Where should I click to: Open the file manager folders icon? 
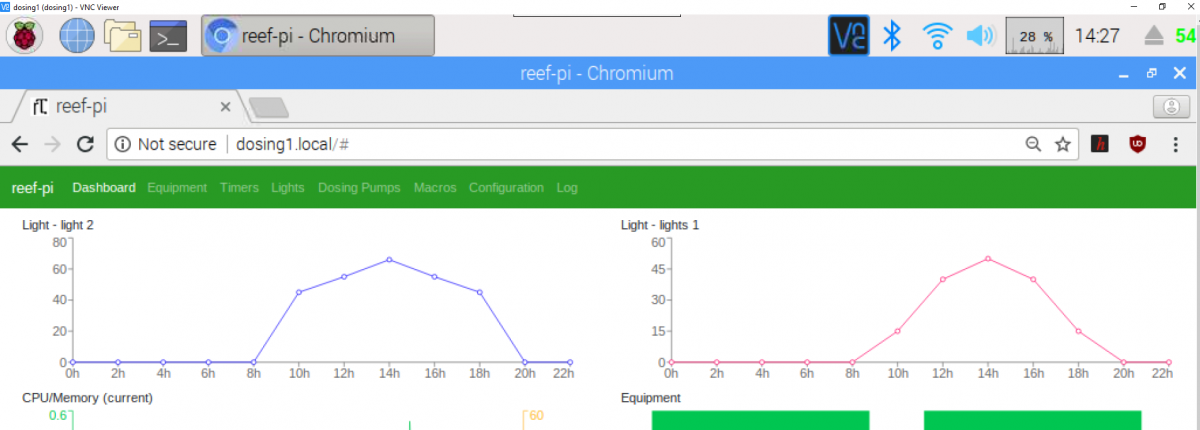point(123,37)
